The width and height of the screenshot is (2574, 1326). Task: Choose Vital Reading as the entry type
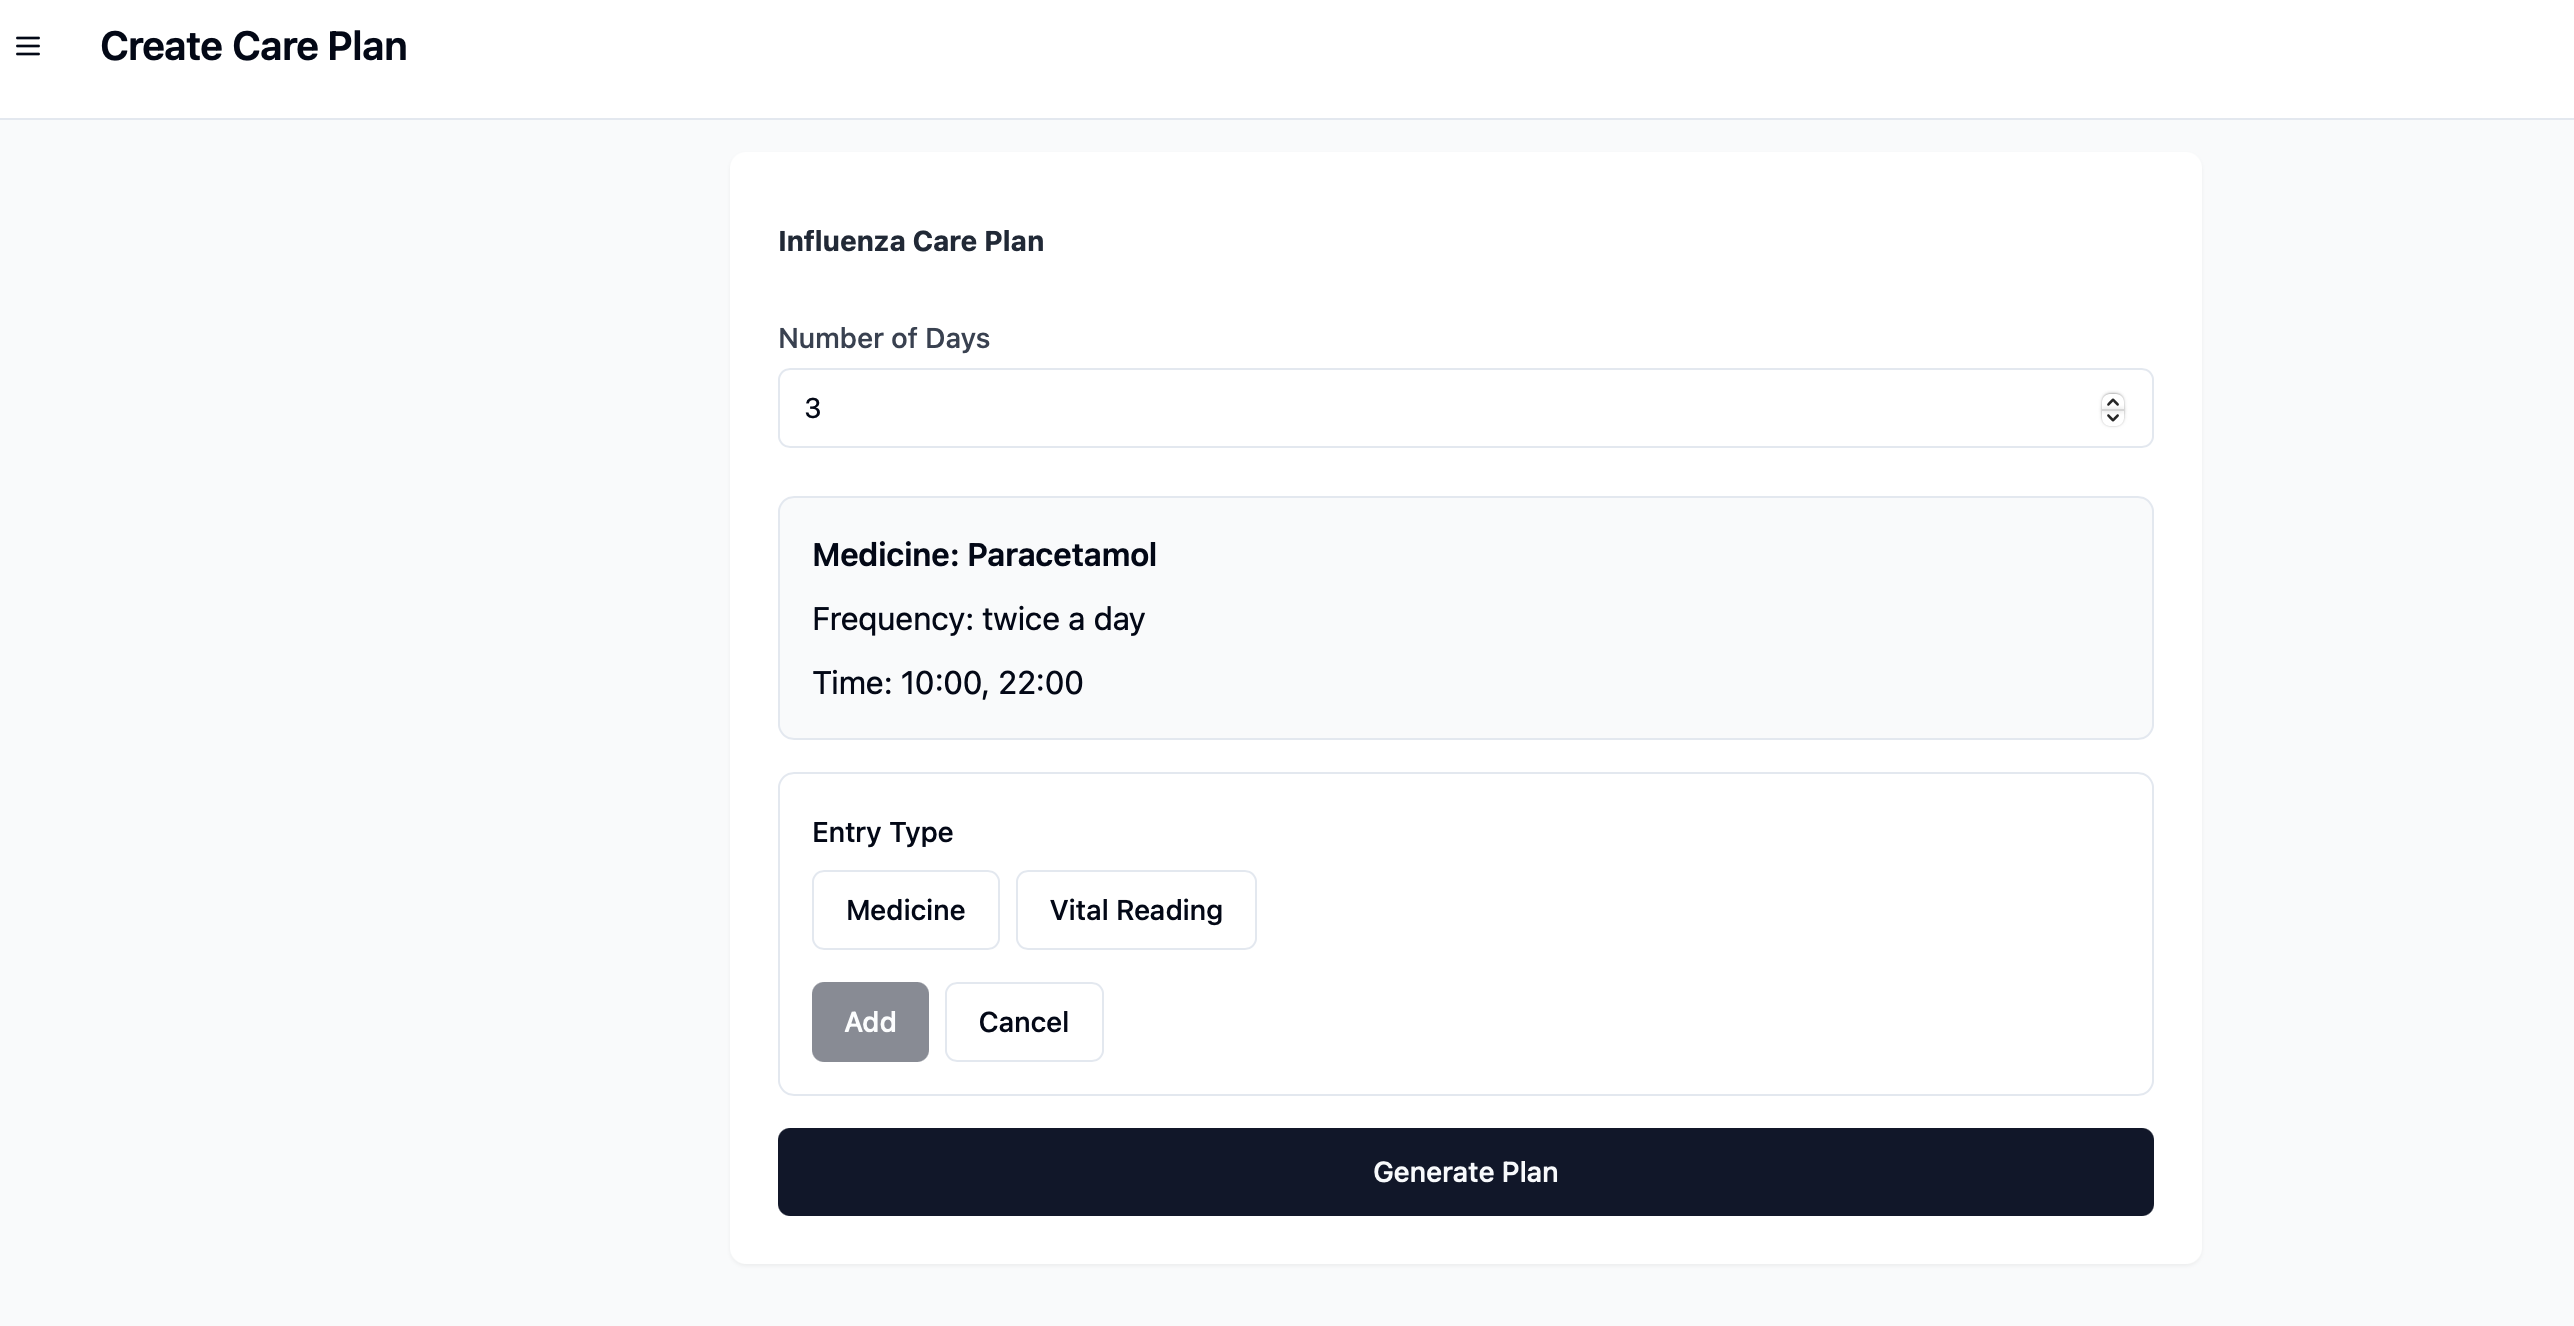[x=1135, y=910]
